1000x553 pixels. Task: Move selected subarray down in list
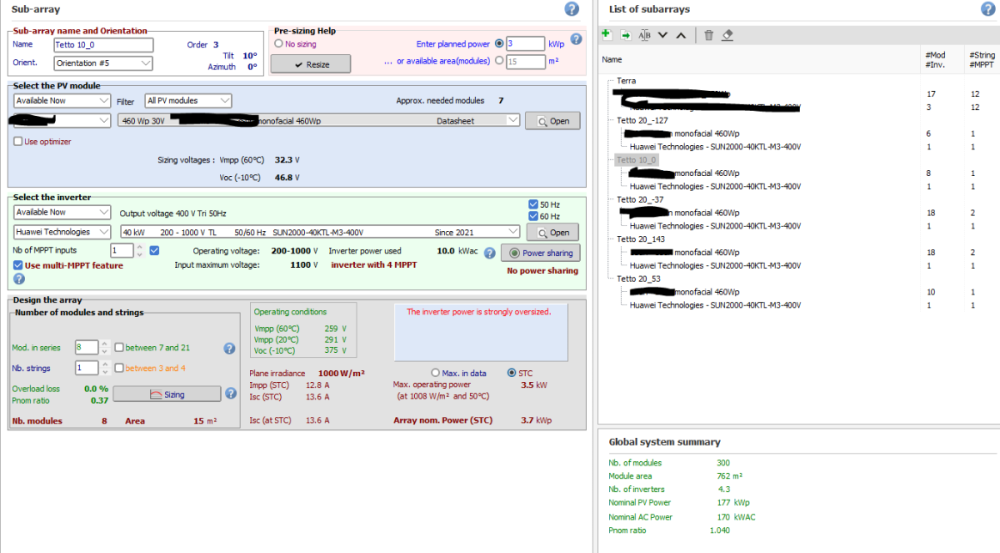pyautogui.click(x=662, y=35)
